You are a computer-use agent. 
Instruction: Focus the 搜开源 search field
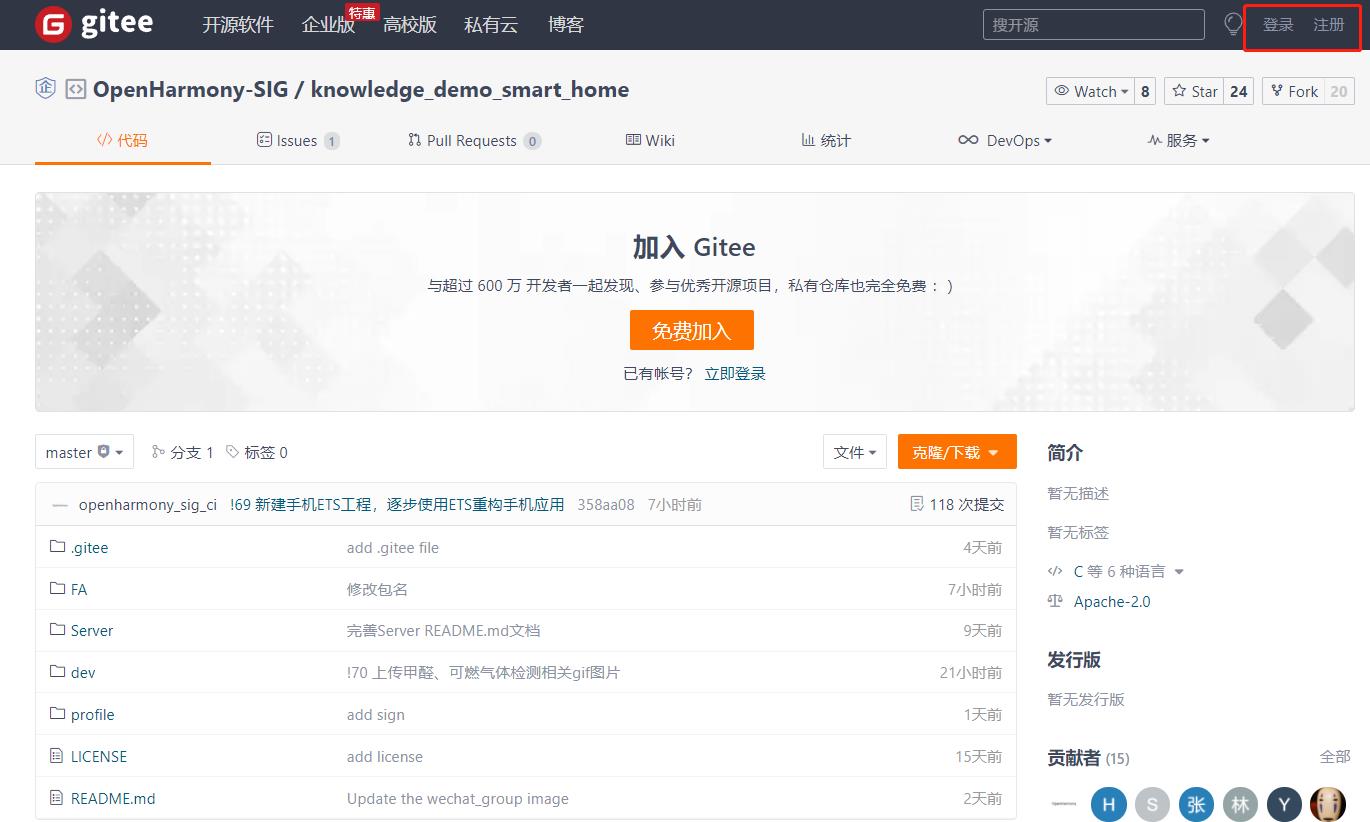tap(1094, 25)
